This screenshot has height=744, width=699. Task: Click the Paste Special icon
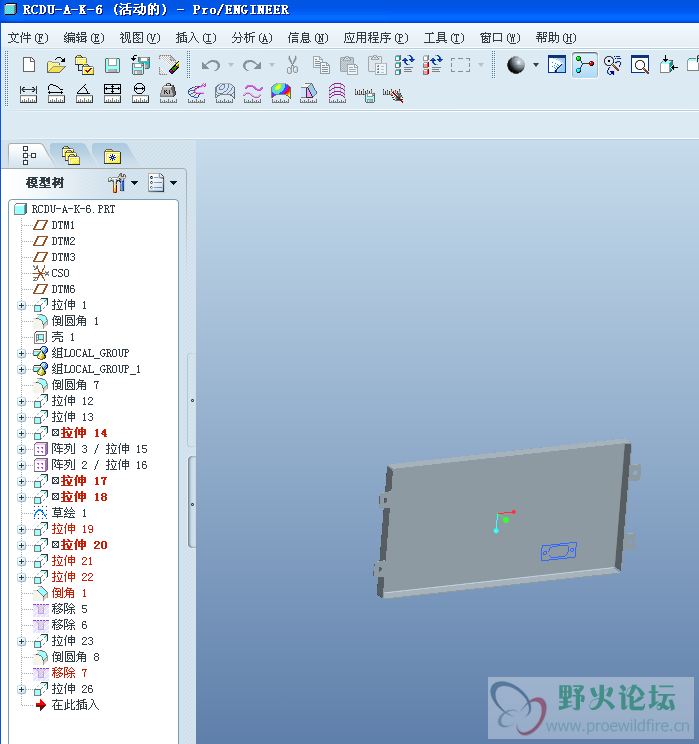click(x=377, y=65)
